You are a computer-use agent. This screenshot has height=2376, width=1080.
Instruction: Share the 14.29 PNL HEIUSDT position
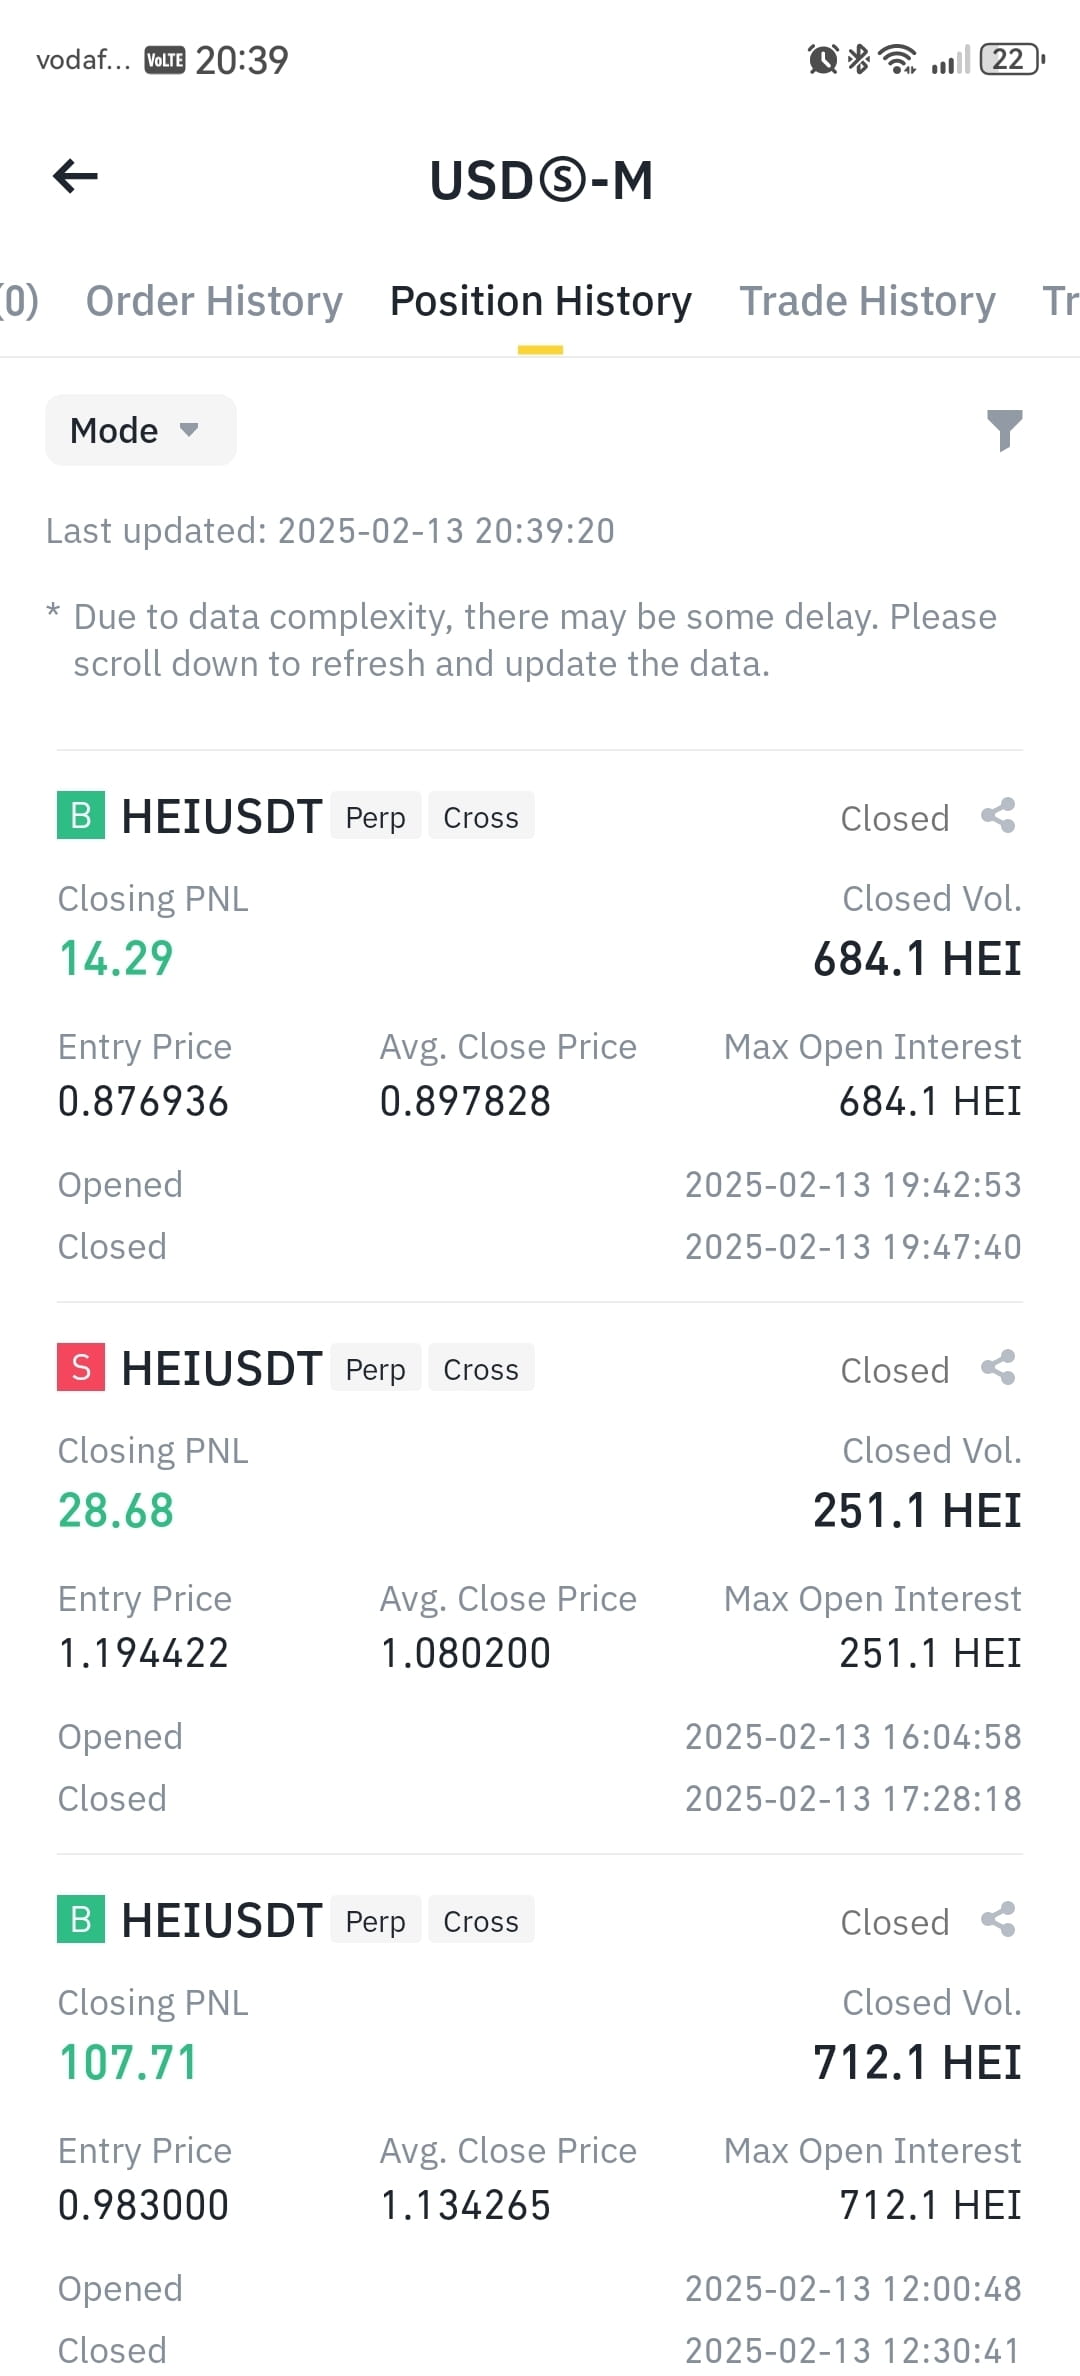(x=998, y=816)
